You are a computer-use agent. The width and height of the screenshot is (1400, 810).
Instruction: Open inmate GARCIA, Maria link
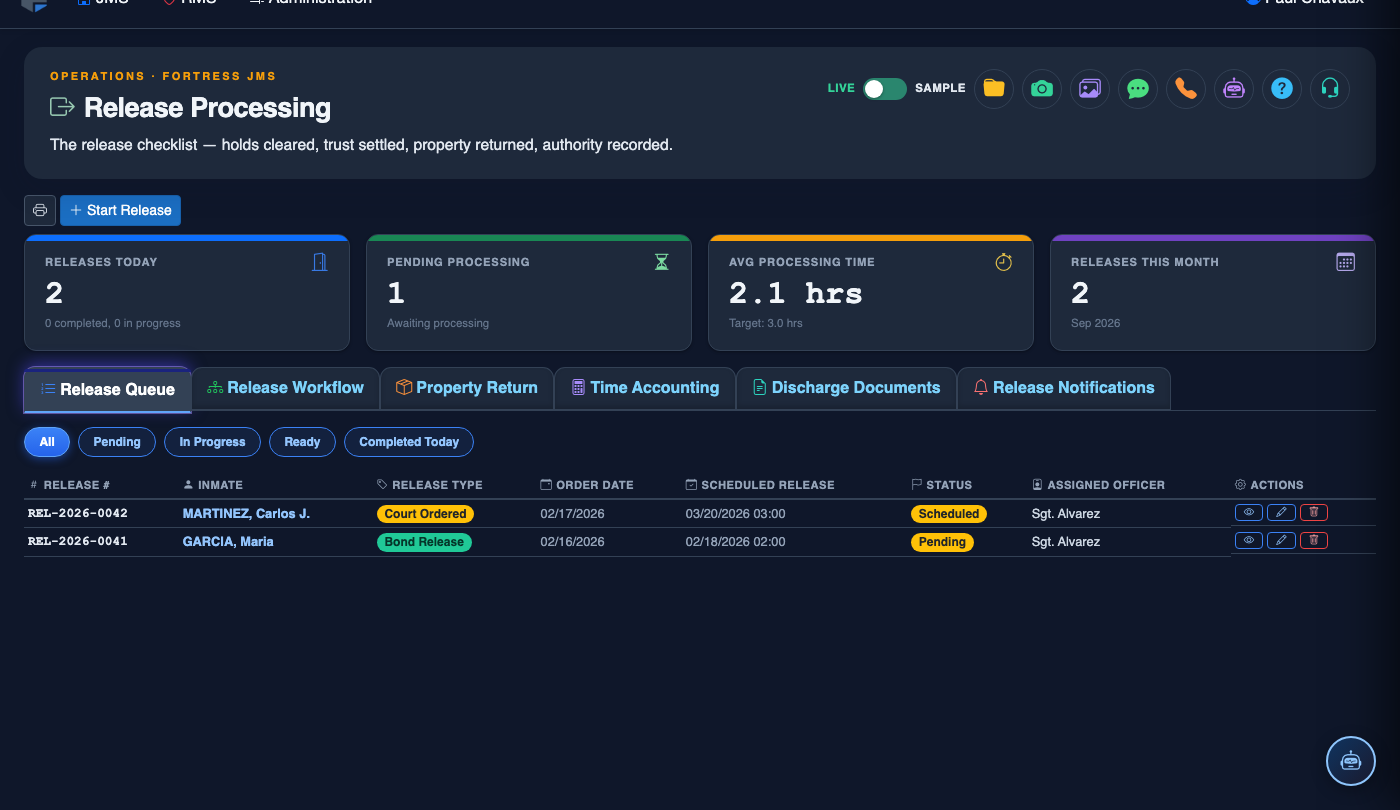(228, 541)
